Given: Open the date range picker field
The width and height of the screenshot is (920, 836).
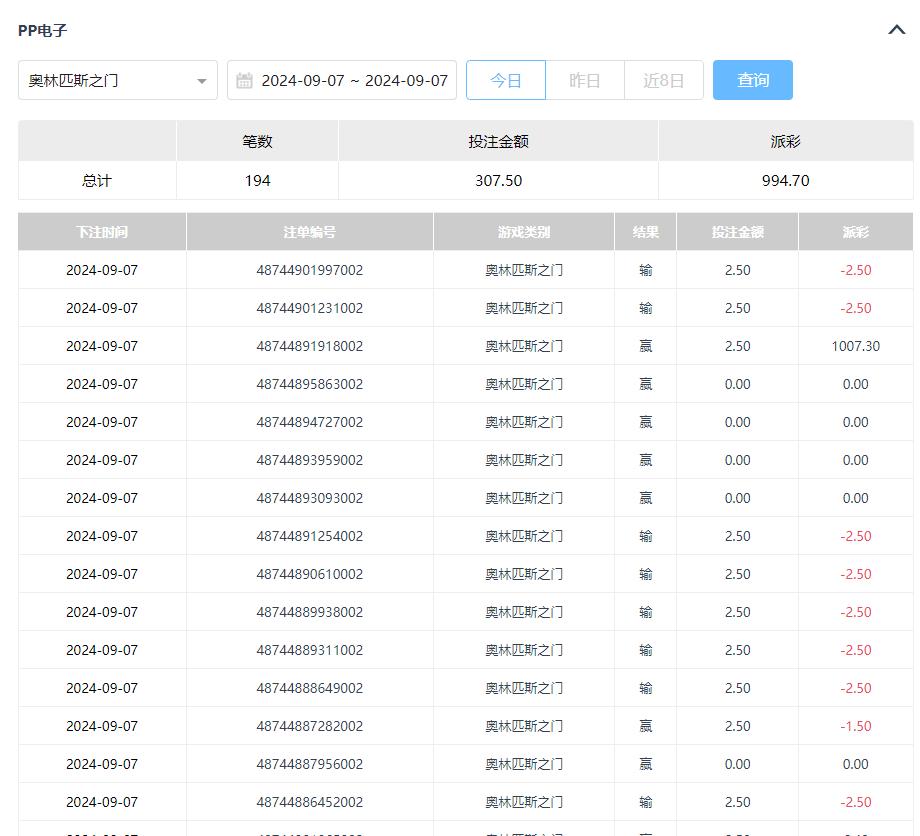Looking at the screenshot, I should pyautogui.click(x=353, y=80).
